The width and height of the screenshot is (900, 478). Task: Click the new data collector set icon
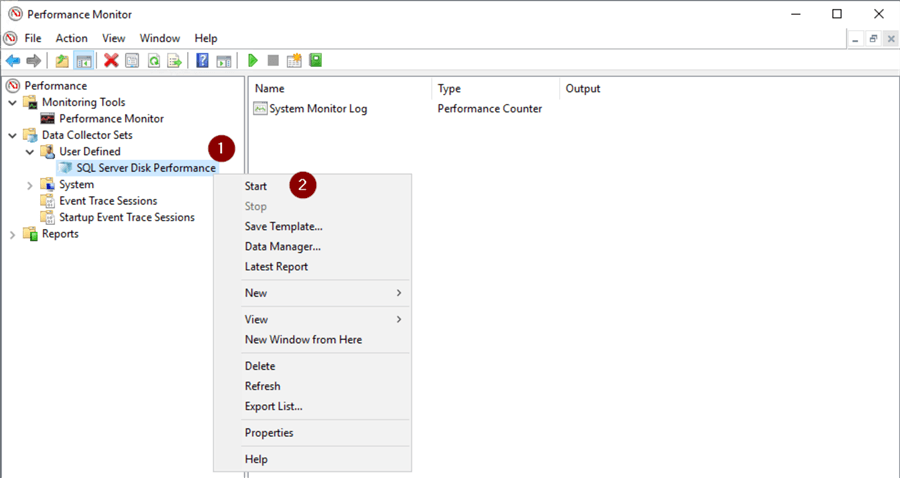click(x=294, y=60)
